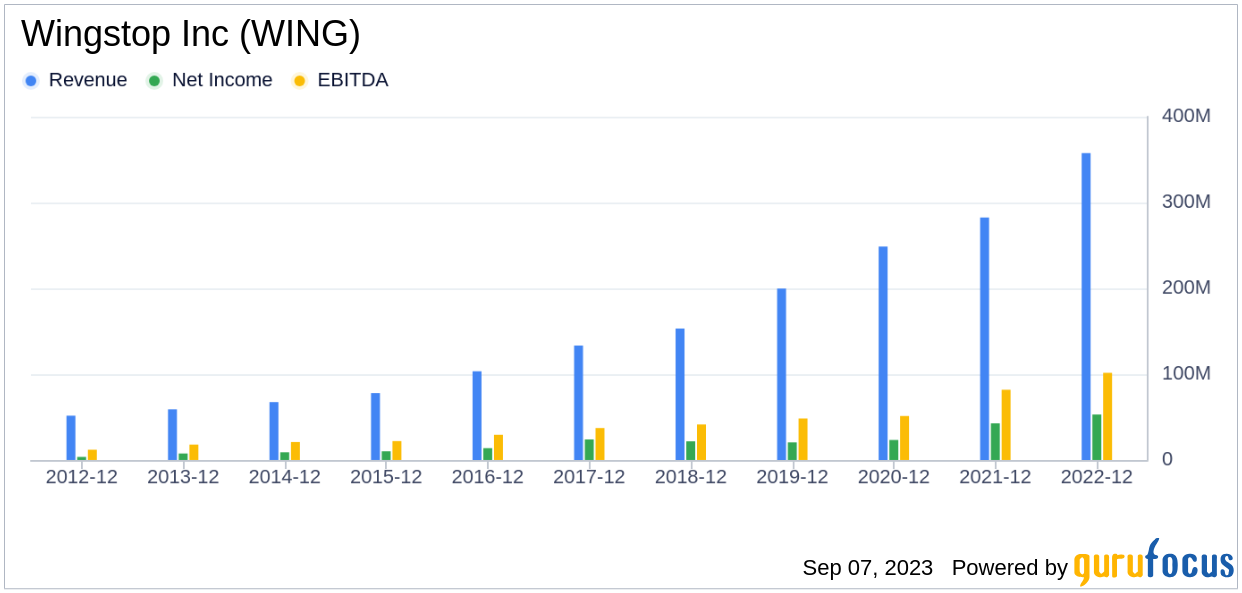
Task: Select the 2012-12 blue Revenue bar
Action: coord(71,438)
